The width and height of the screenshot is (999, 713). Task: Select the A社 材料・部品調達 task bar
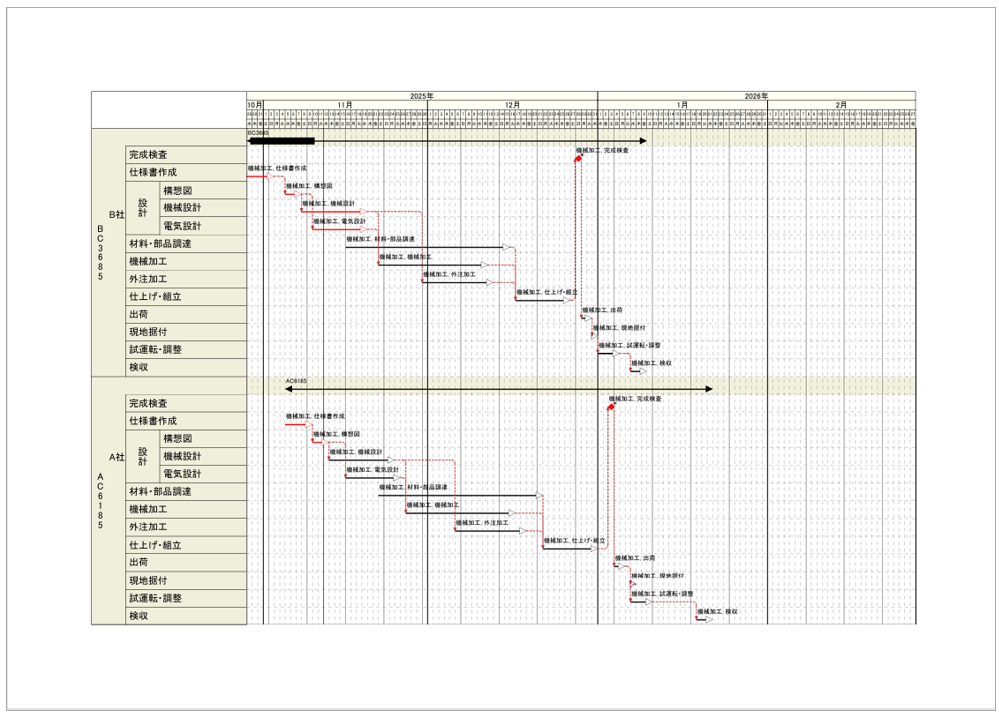click(460, 495)
